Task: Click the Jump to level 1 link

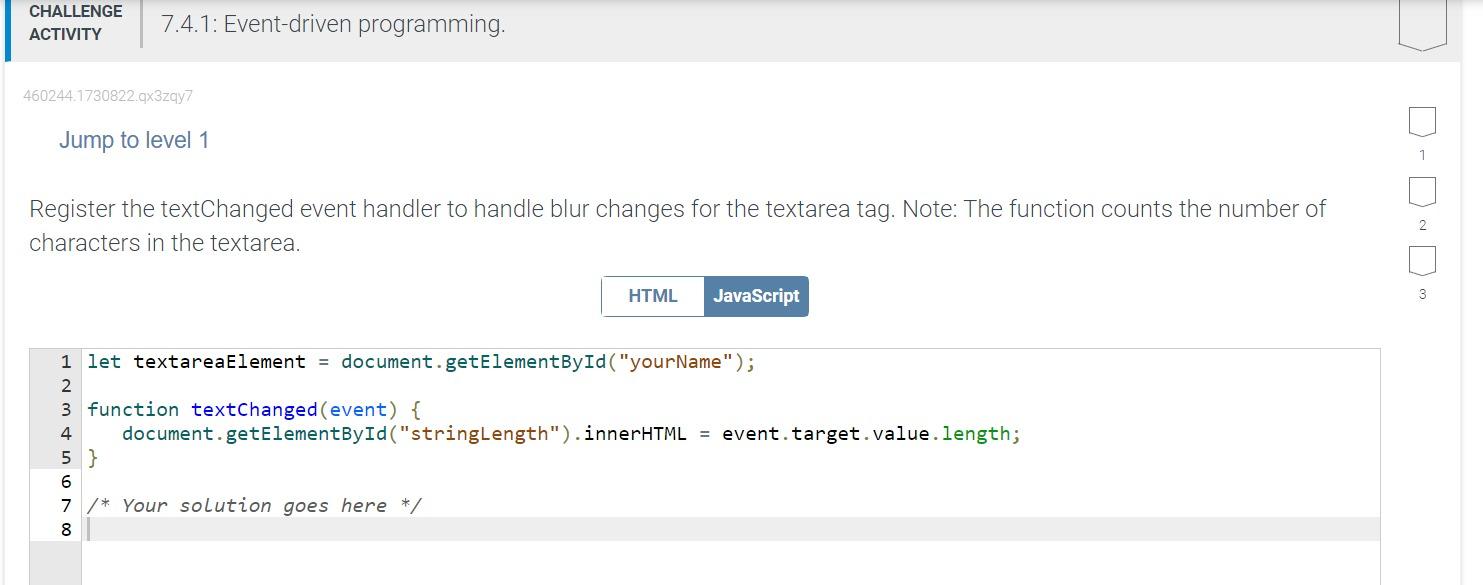Action: click(x=134, y=140)
